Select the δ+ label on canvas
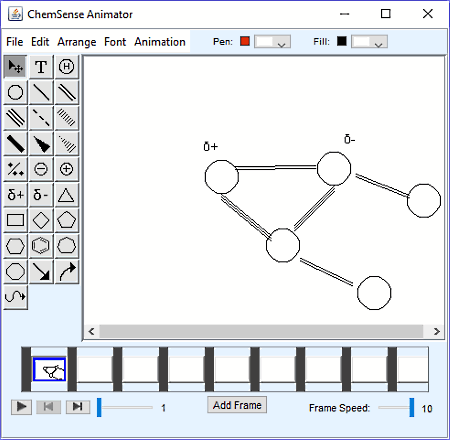The height and width of the screenshot is (440, 450). pos(210,146)
